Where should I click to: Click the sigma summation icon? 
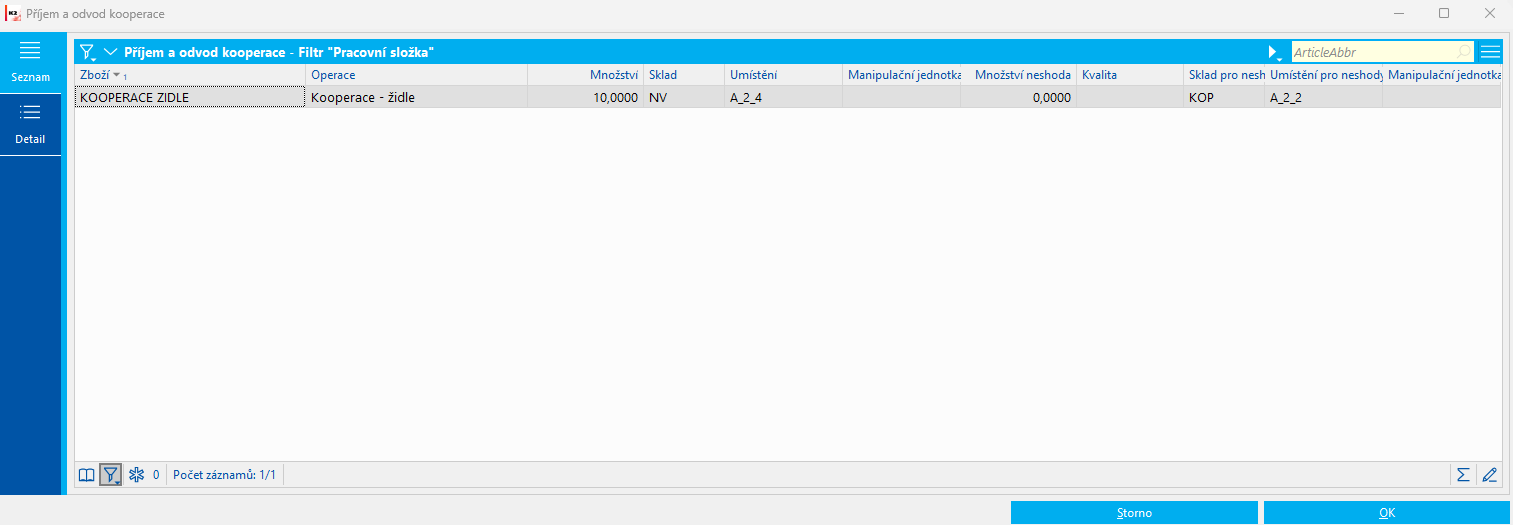click(x=1463, y=475)
